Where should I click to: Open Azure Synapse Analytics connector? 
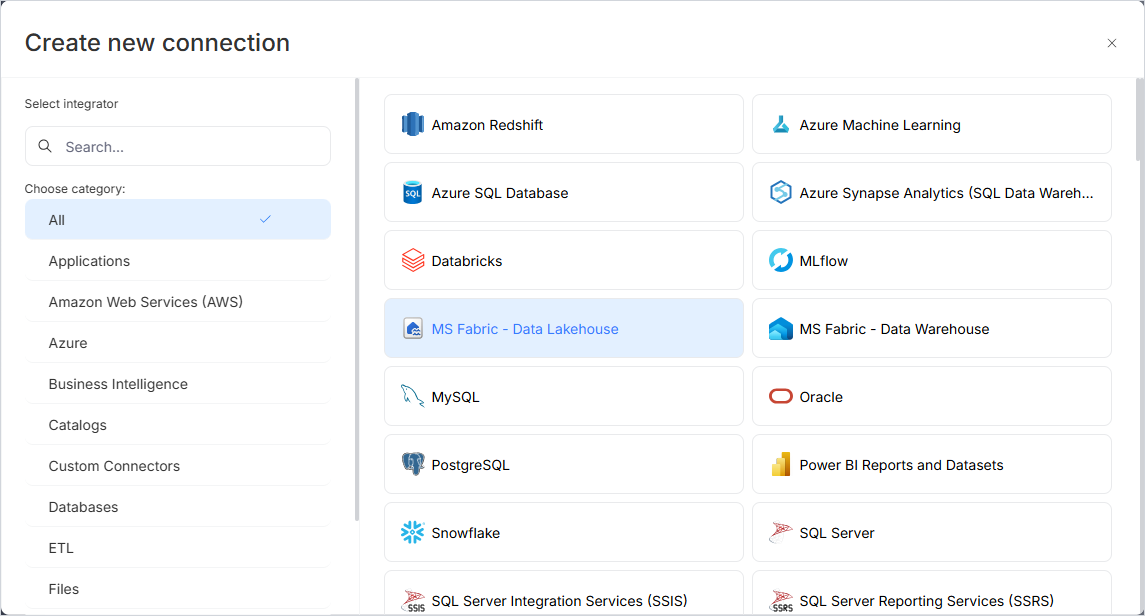pos(931,193)
